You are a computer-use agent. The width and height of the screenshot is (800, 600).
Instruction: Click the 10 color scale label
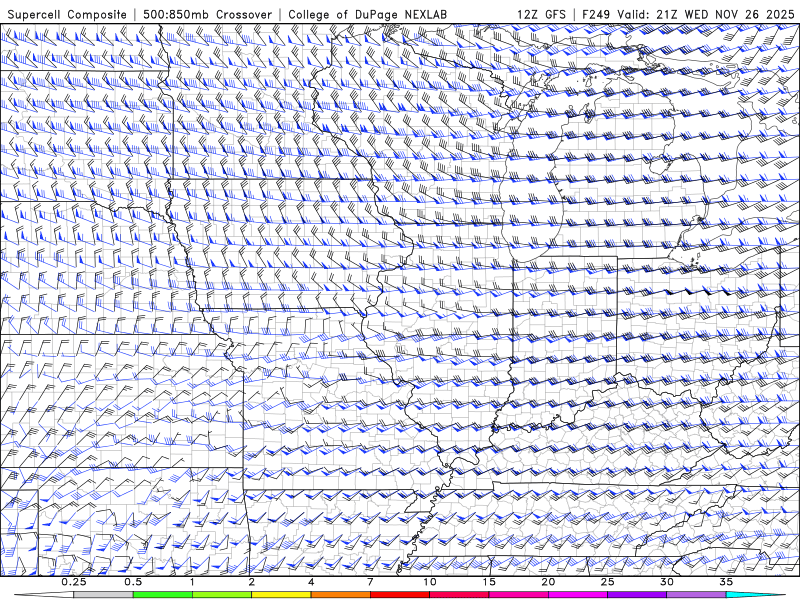430,582
